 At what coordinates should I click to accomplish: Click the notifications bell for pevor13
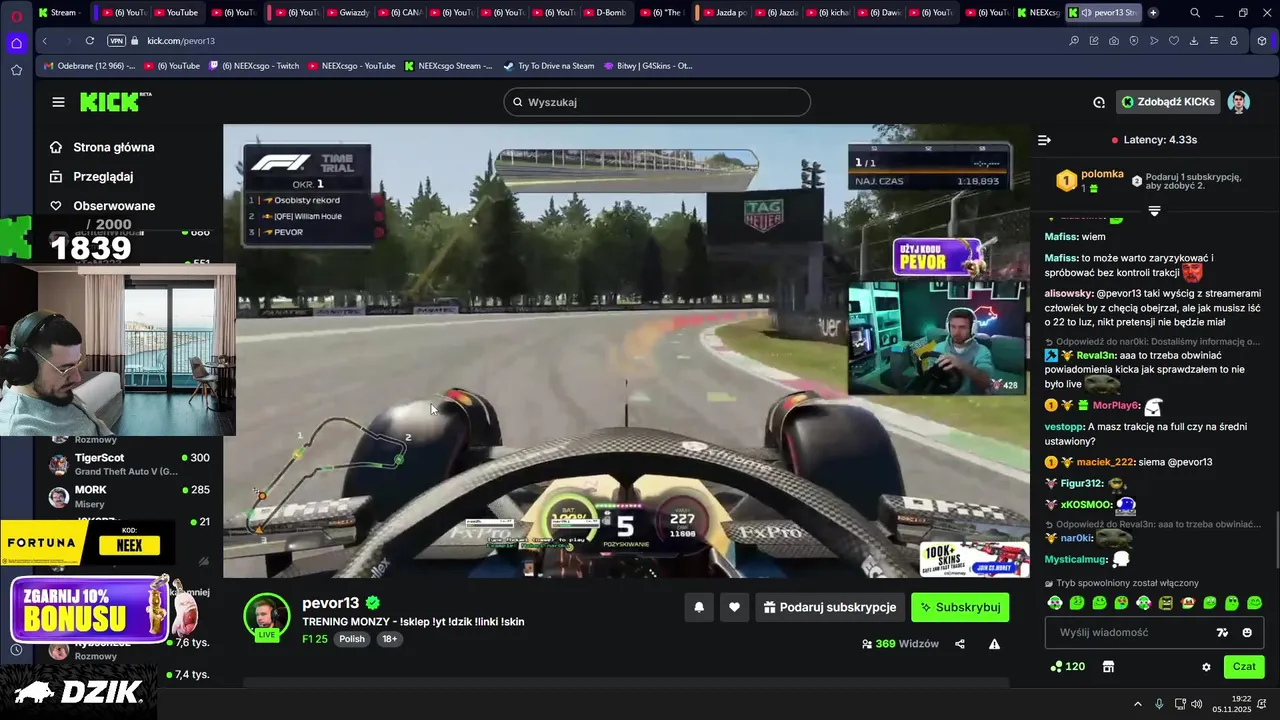click(x=699, y=607)
